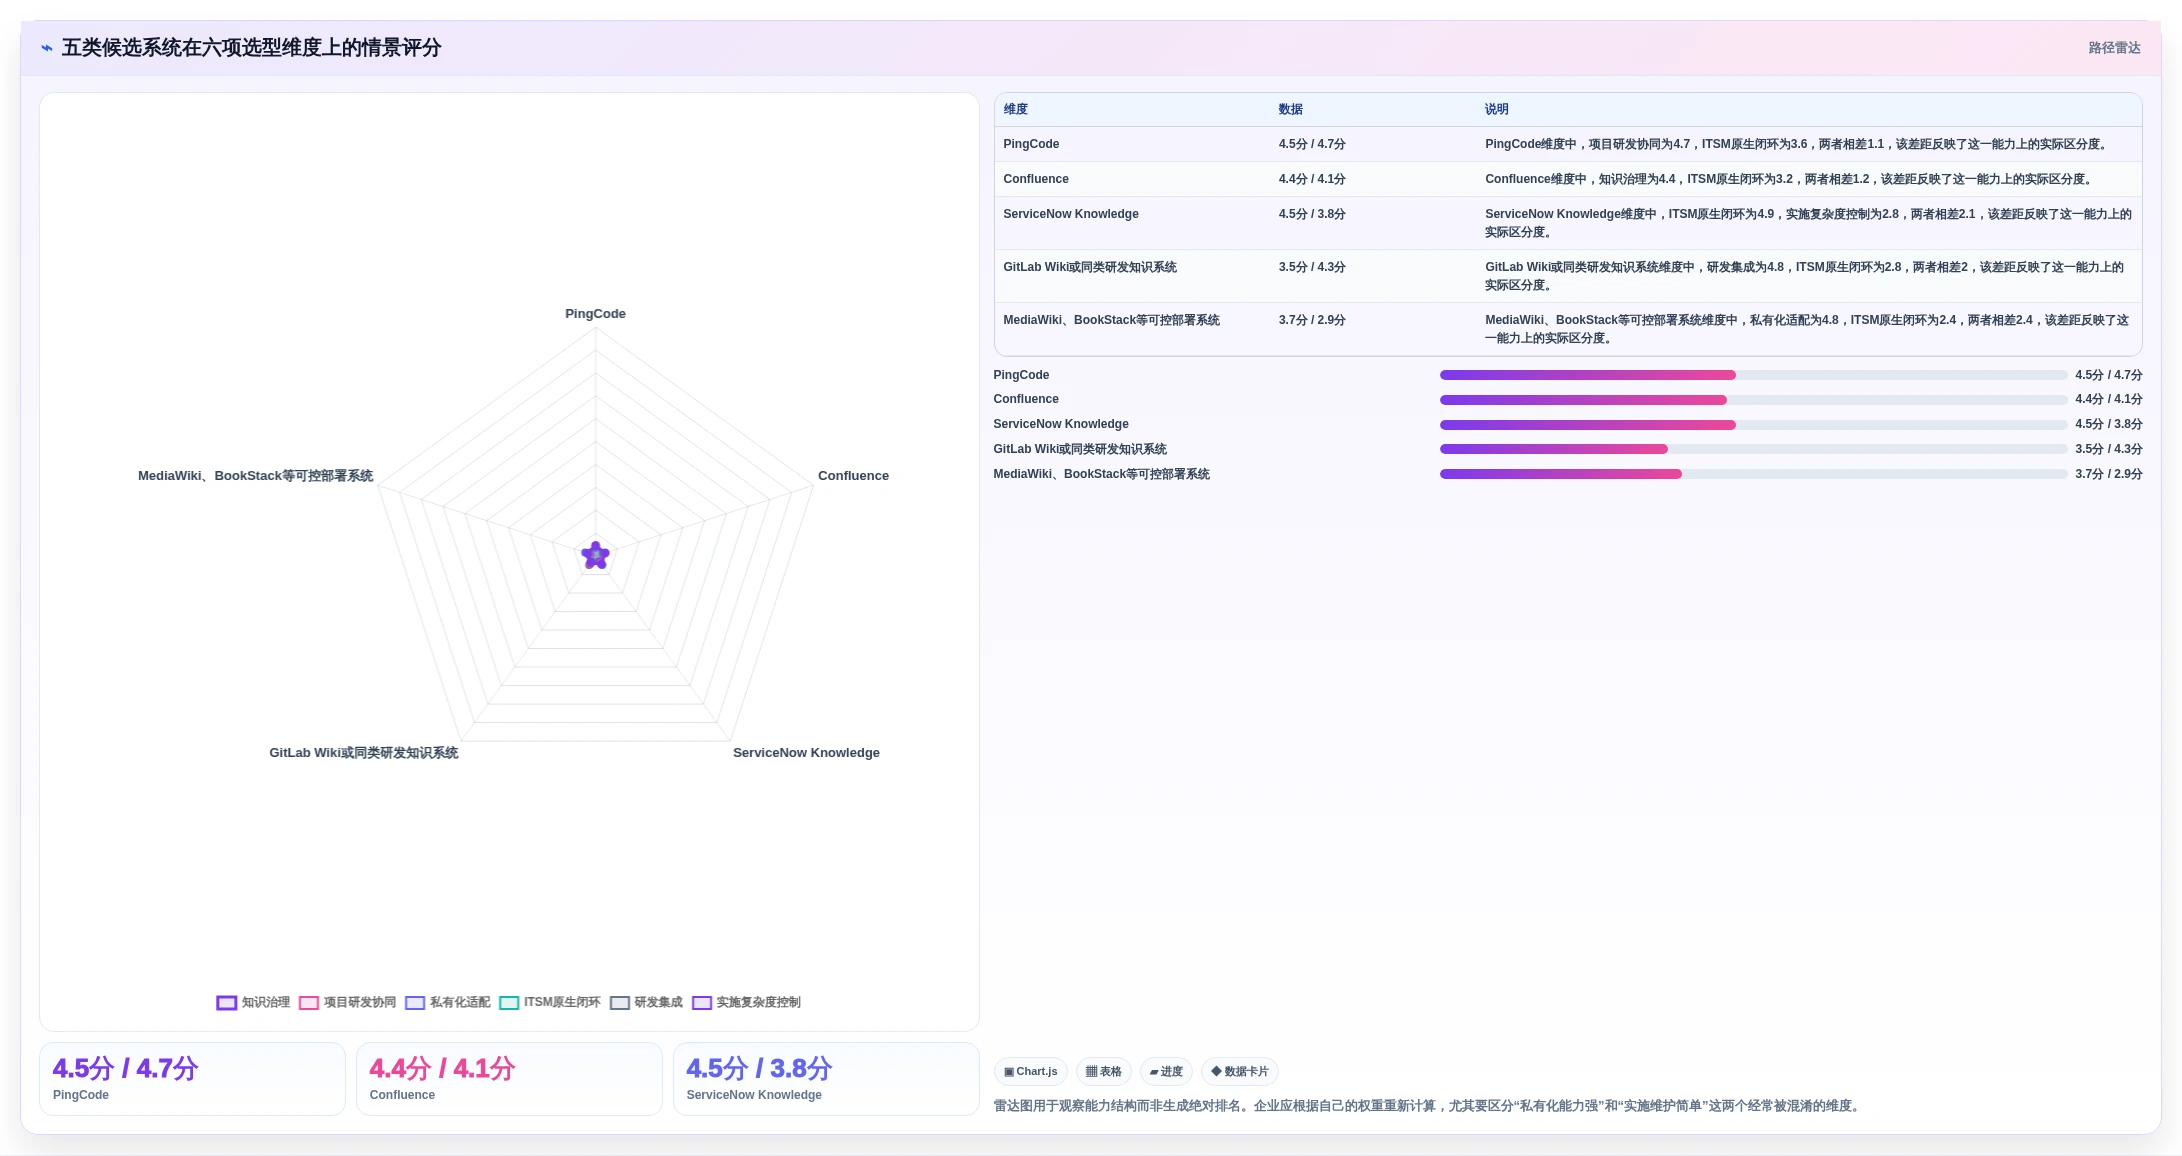Toggle the 项目研发协同 legend series
The height and width of the screenshot is (1156, 2182).
(x=347, y=1002)
